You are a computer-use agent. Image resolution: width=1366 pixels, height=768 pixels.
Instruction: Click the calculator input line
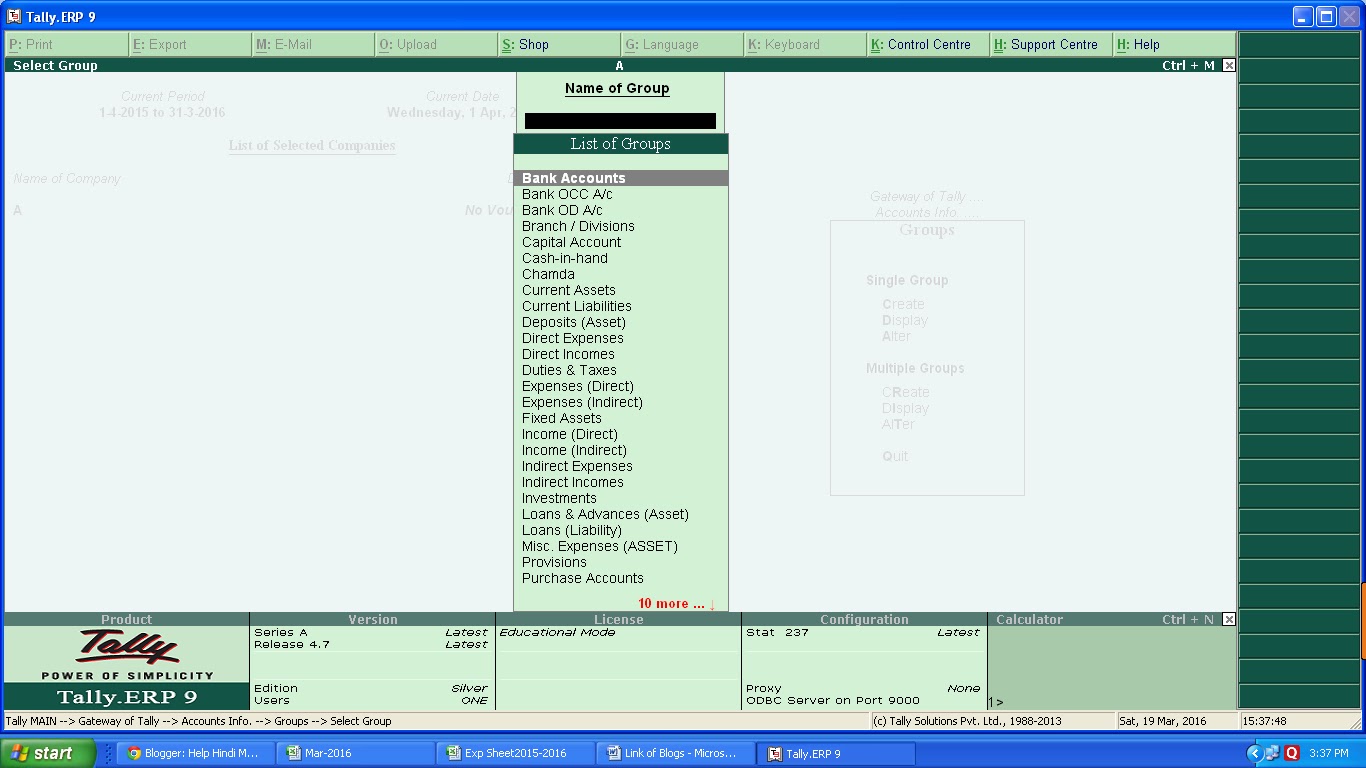(1112, 702)
